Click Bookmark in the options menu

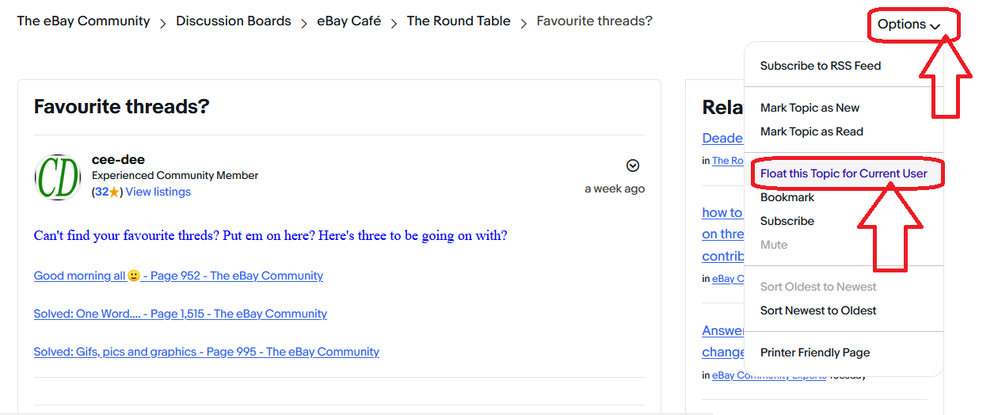pos(787,197)
